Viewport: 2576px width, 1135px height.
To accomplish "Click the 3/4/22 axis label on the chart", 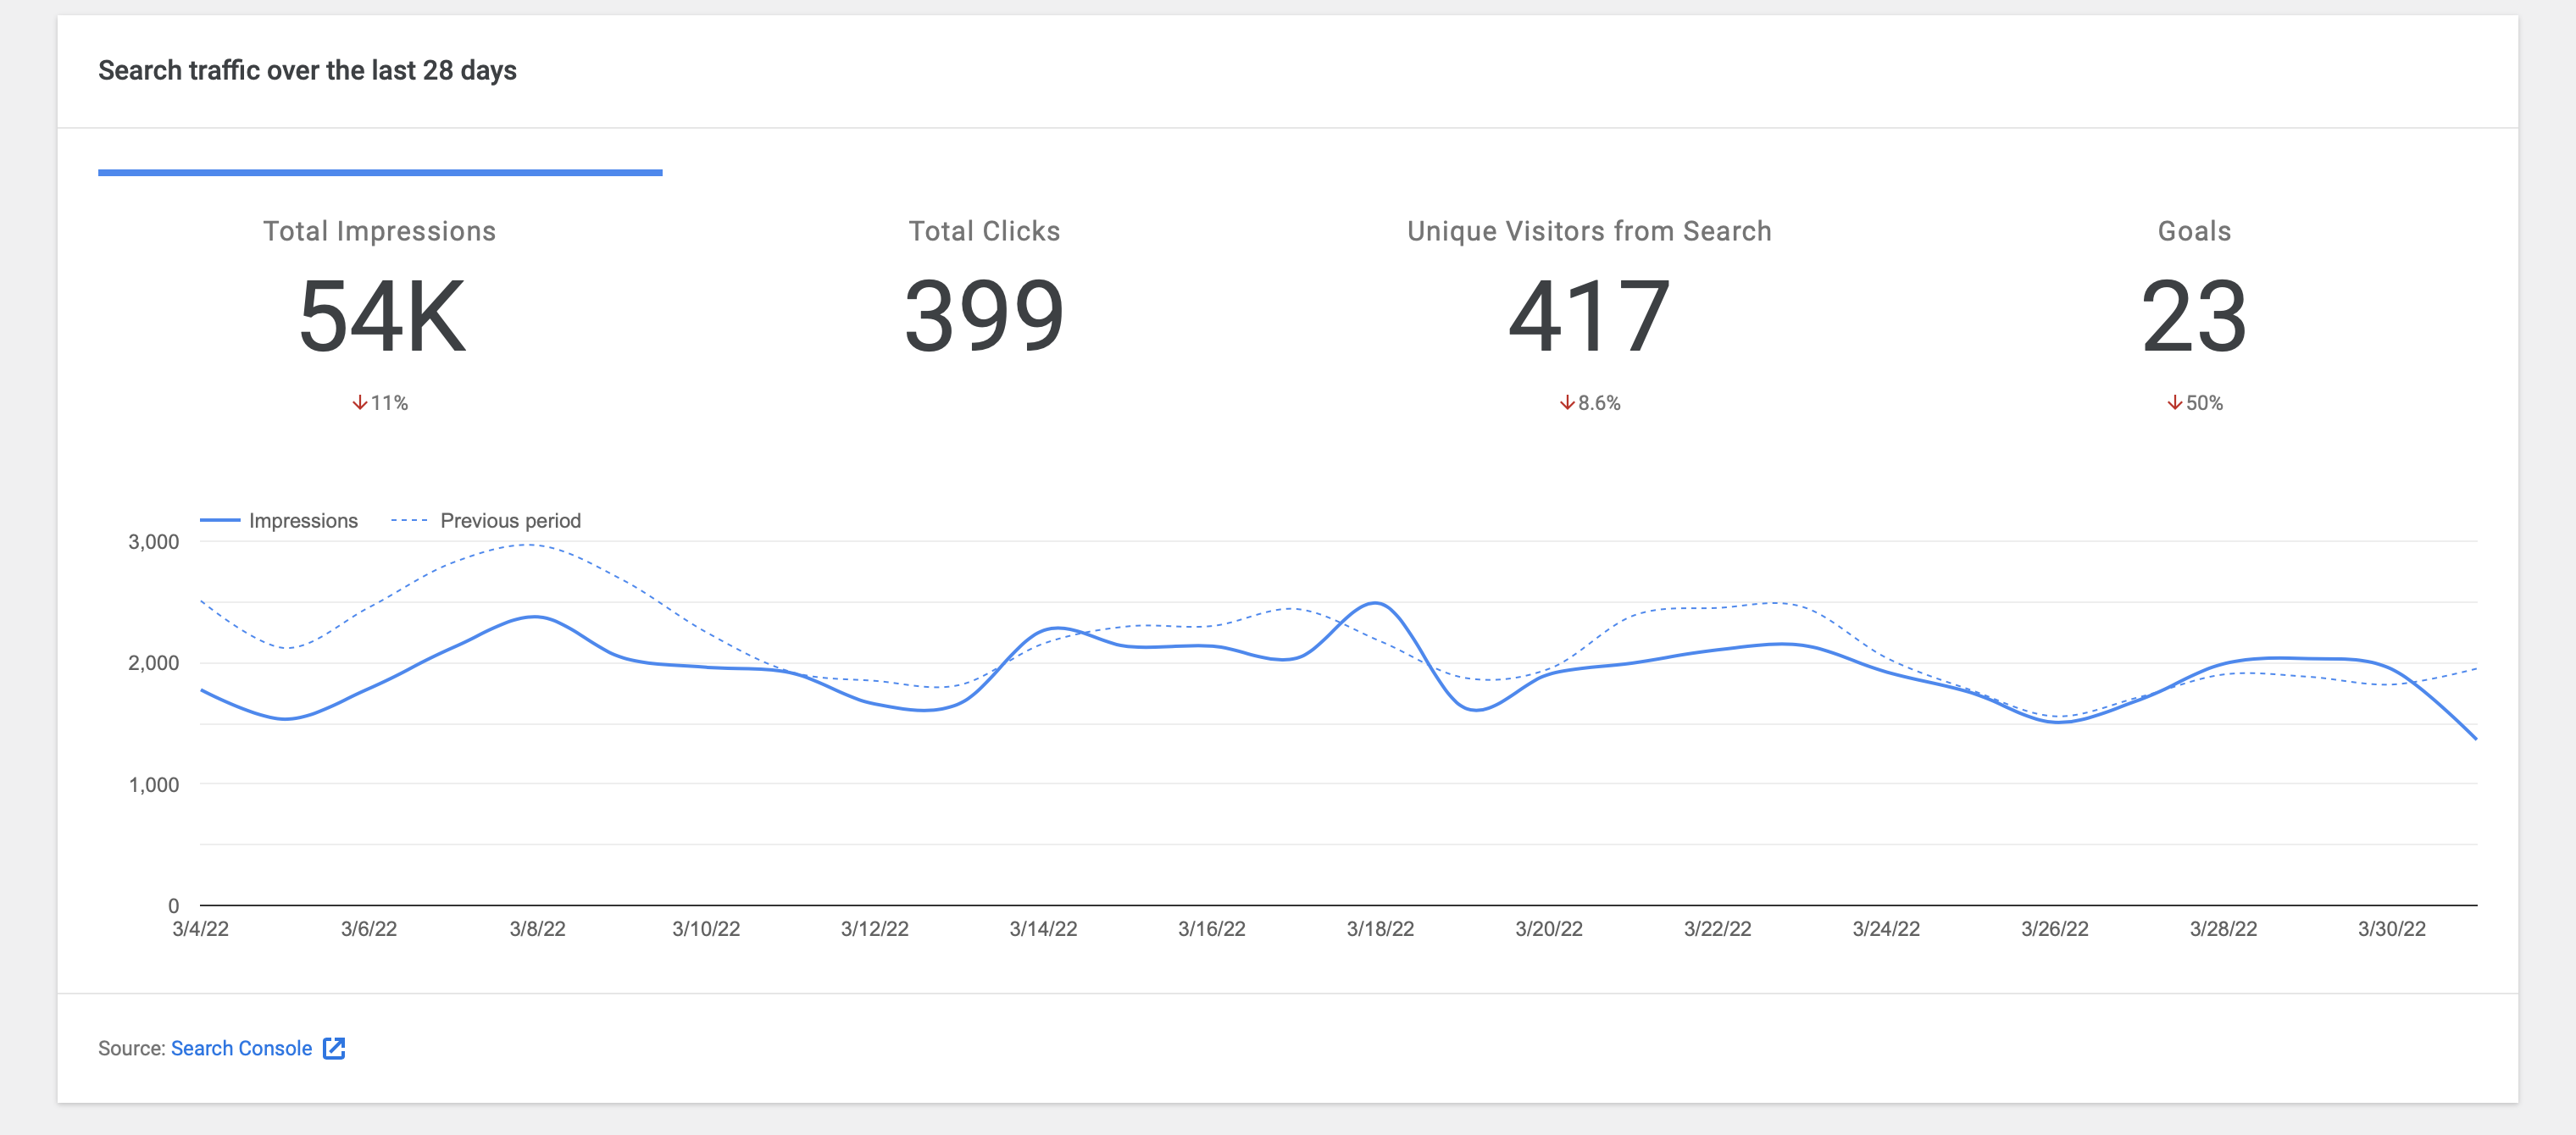I will (x=201, y=928).
